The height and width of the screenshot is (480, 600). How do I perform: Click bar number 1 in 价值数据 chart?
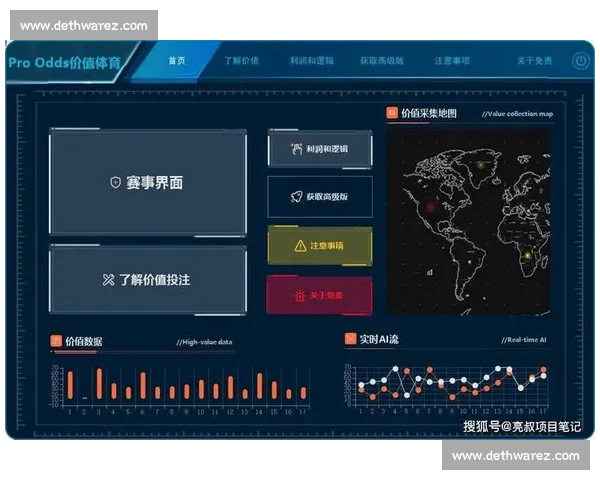click(x=70, y=385)
